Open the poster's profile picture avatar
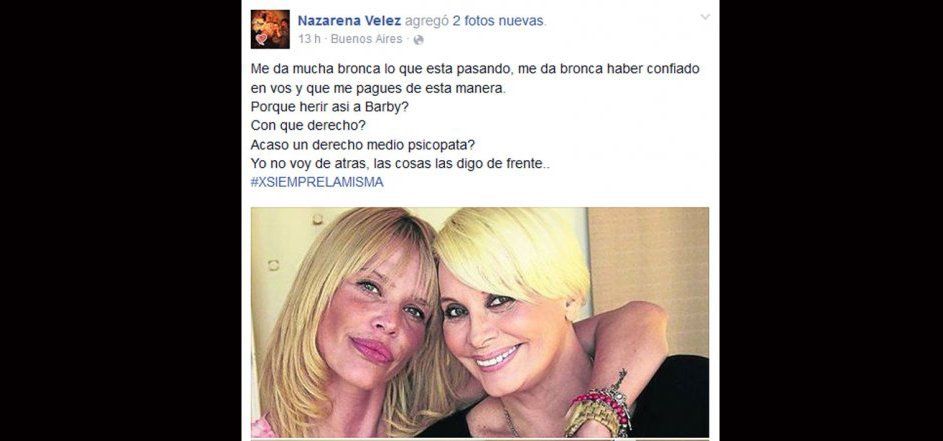Image resolution: width=943 pixels, height=441 pixels. coord(270,29)
